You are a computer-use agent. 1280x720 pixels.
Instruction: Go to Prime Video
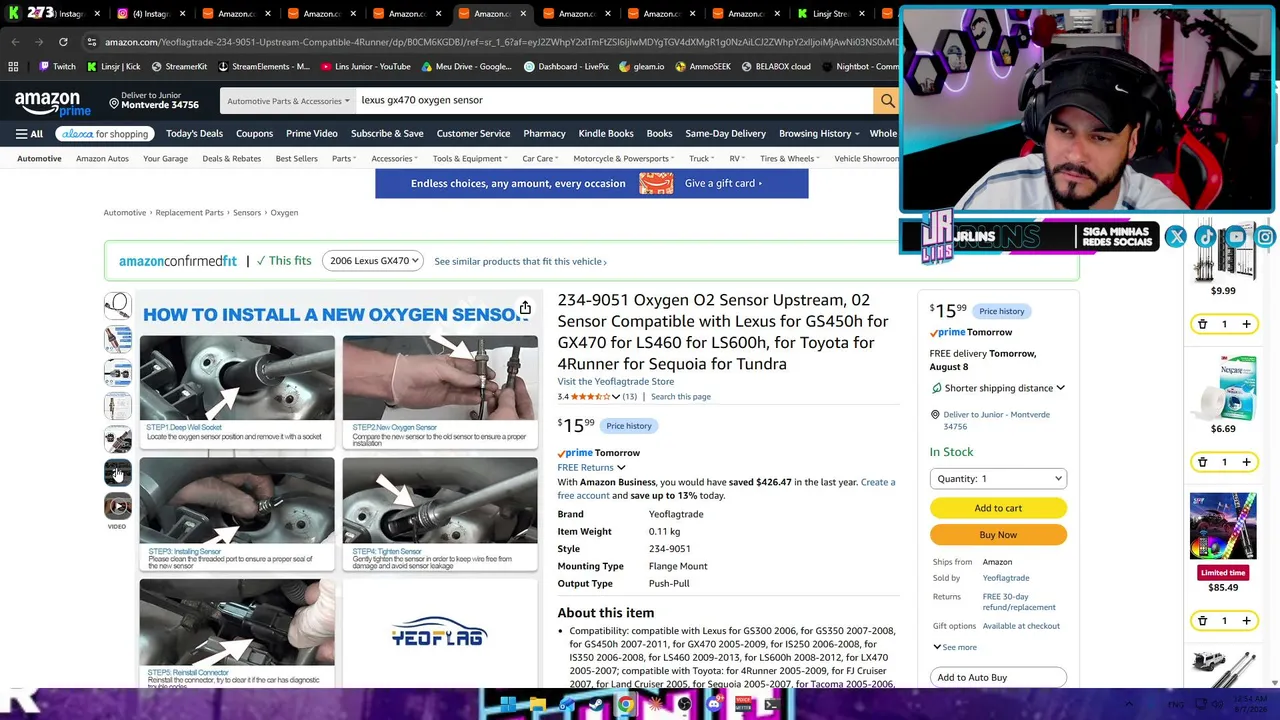point(312,134)
